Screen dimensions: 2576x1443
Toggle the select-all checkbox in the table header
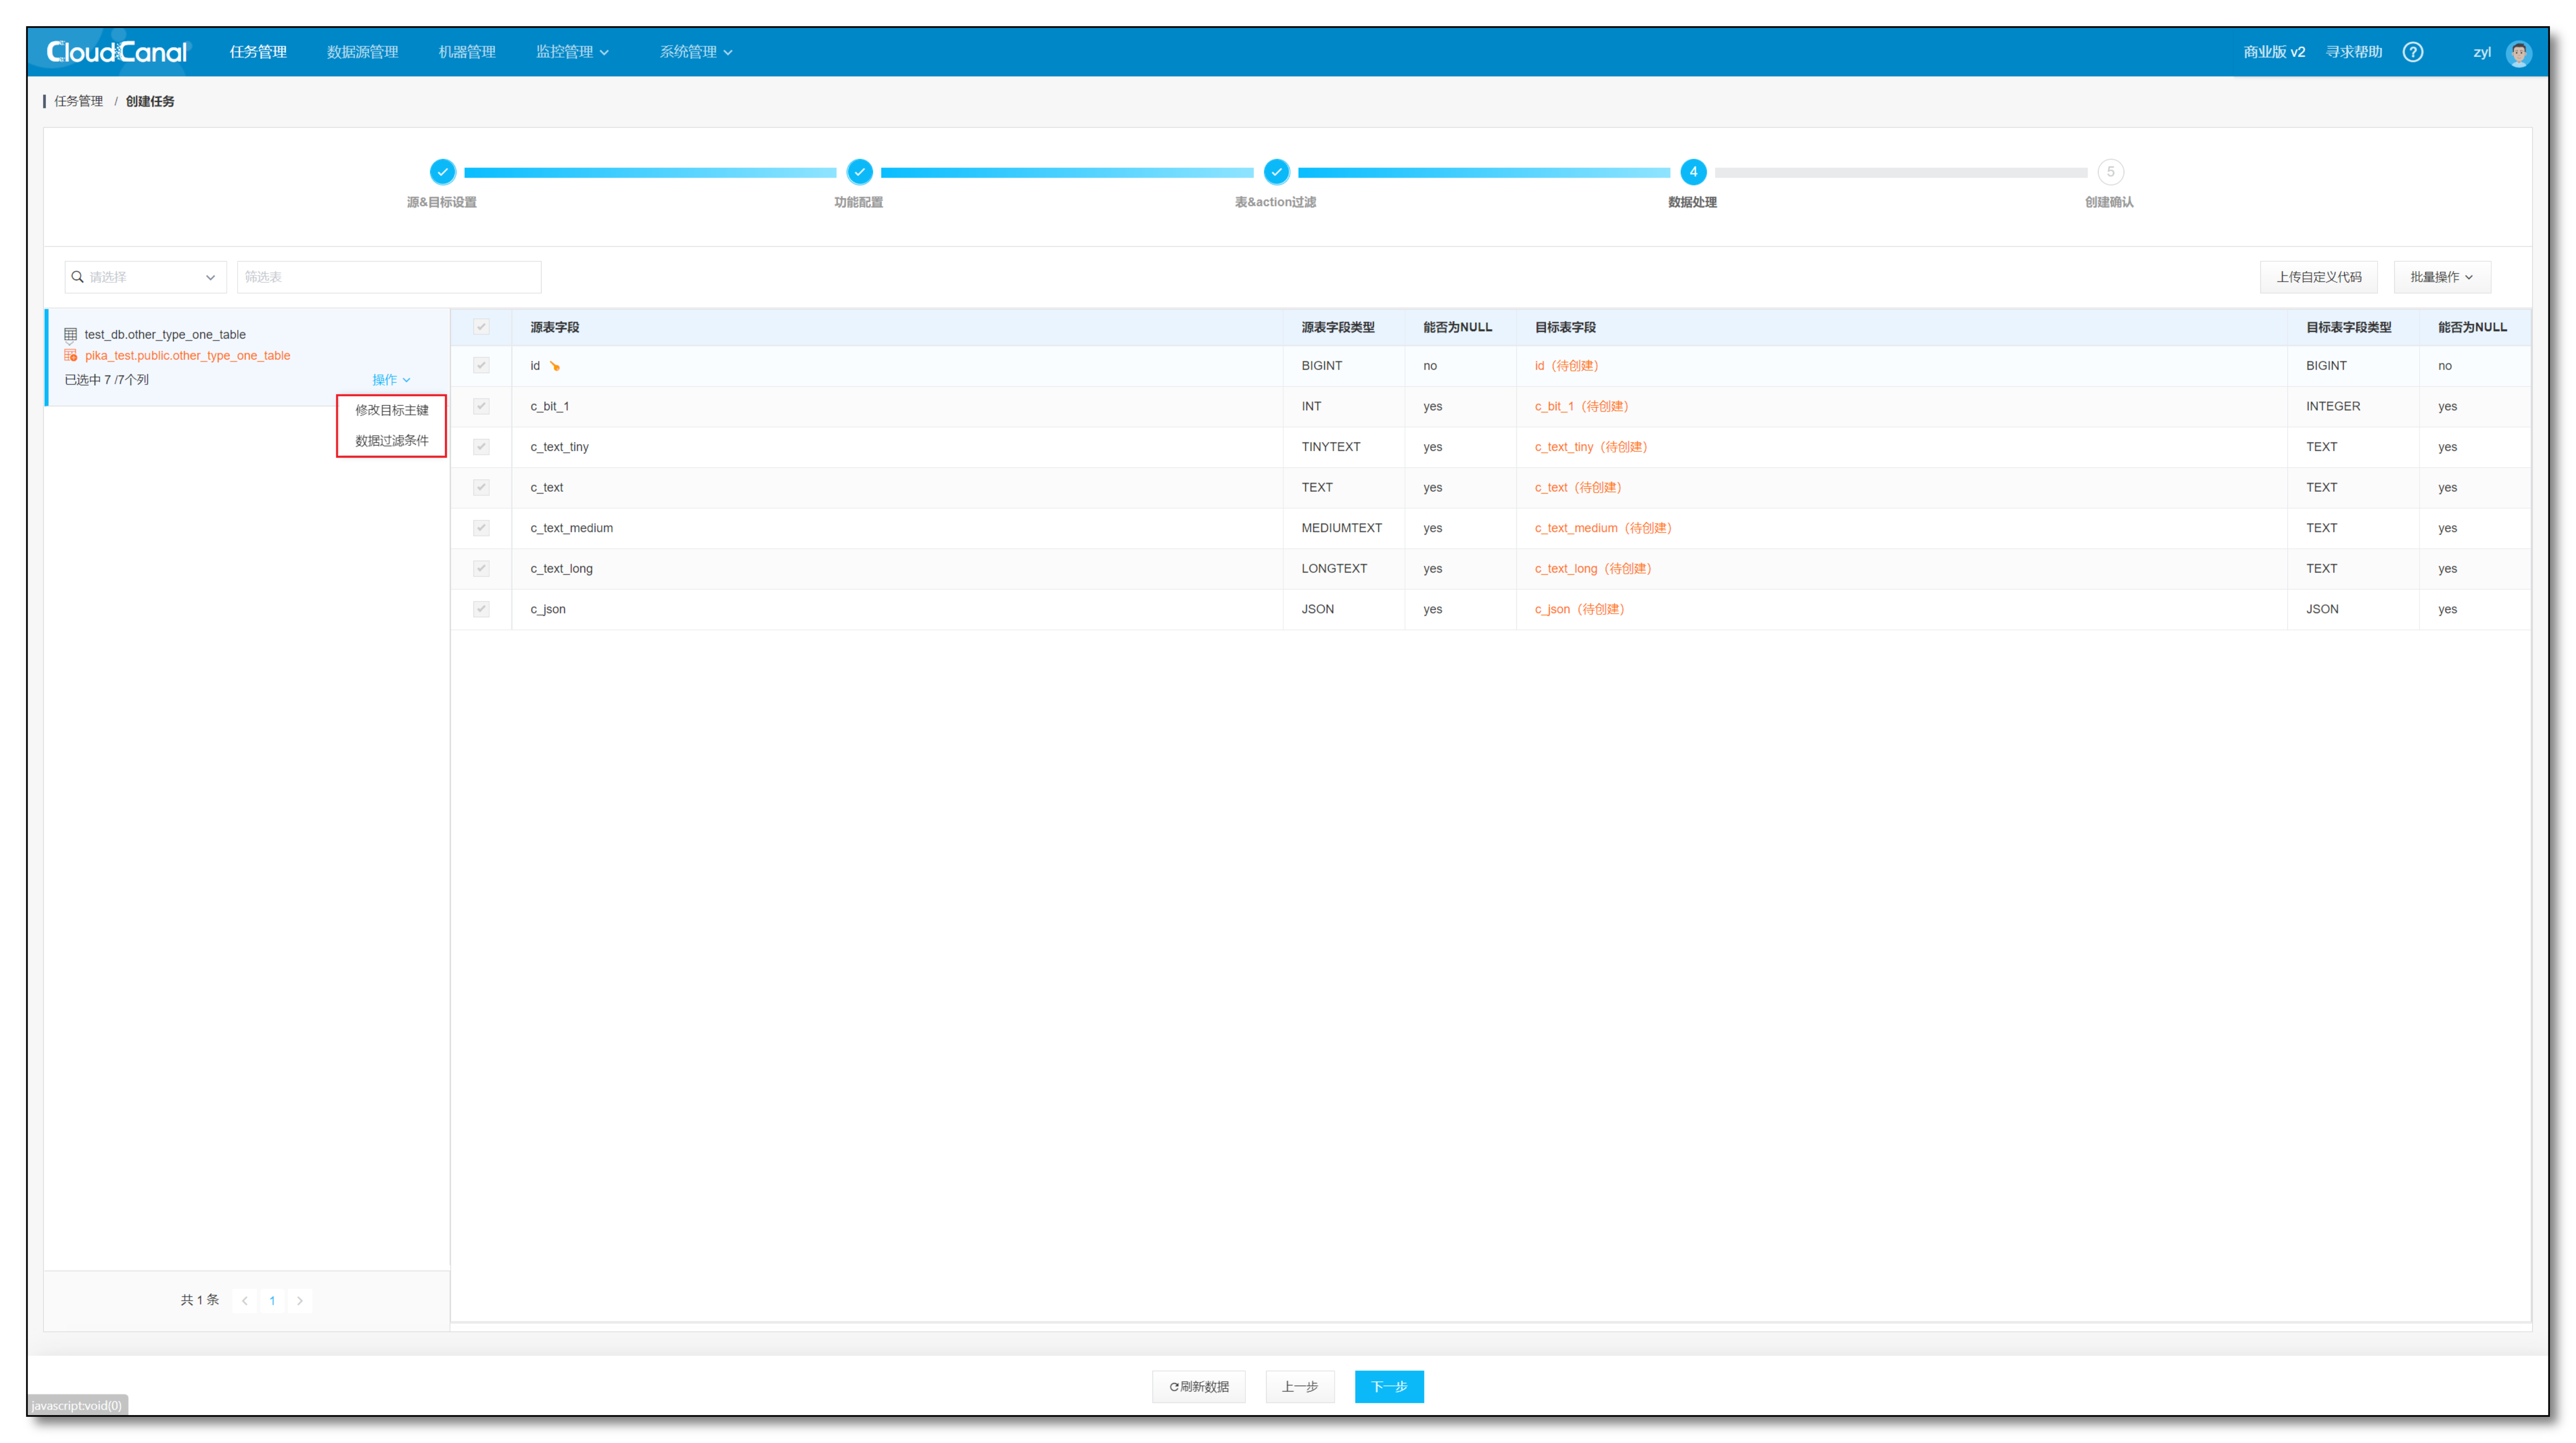[x=481, y=327]
